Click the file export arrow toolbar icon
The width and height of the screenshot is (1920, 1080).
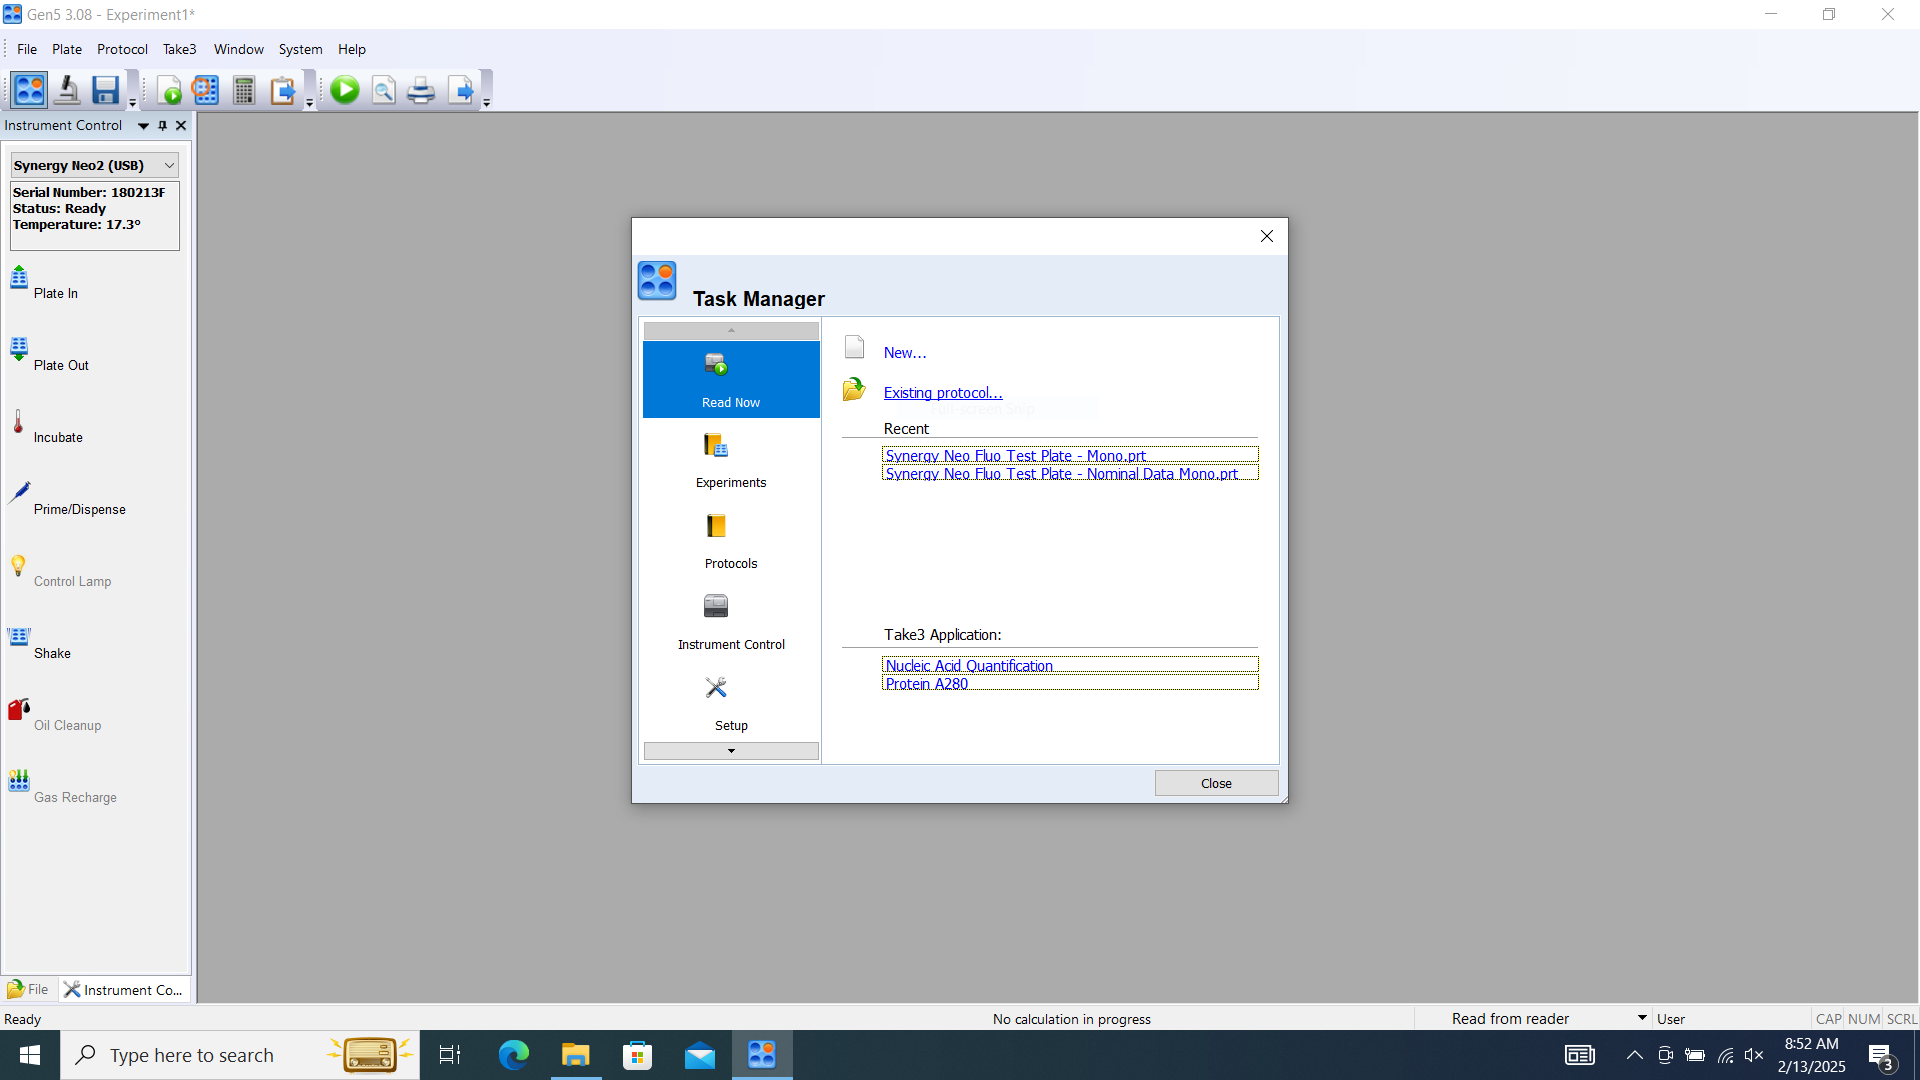[460, 91]
